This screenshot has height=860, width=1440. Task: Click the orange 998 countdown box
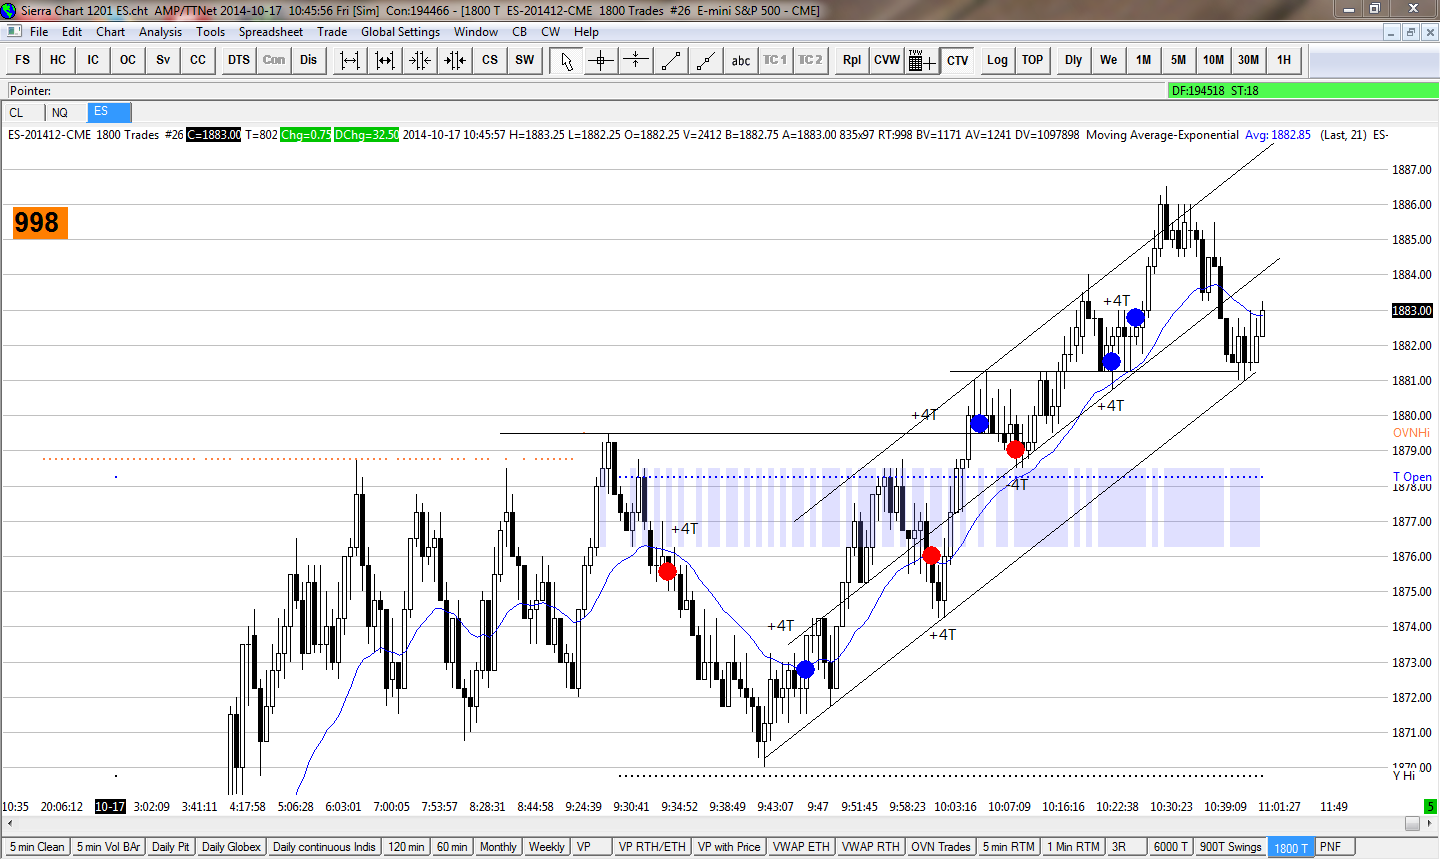pyautogui.click(x=40, y=223)
